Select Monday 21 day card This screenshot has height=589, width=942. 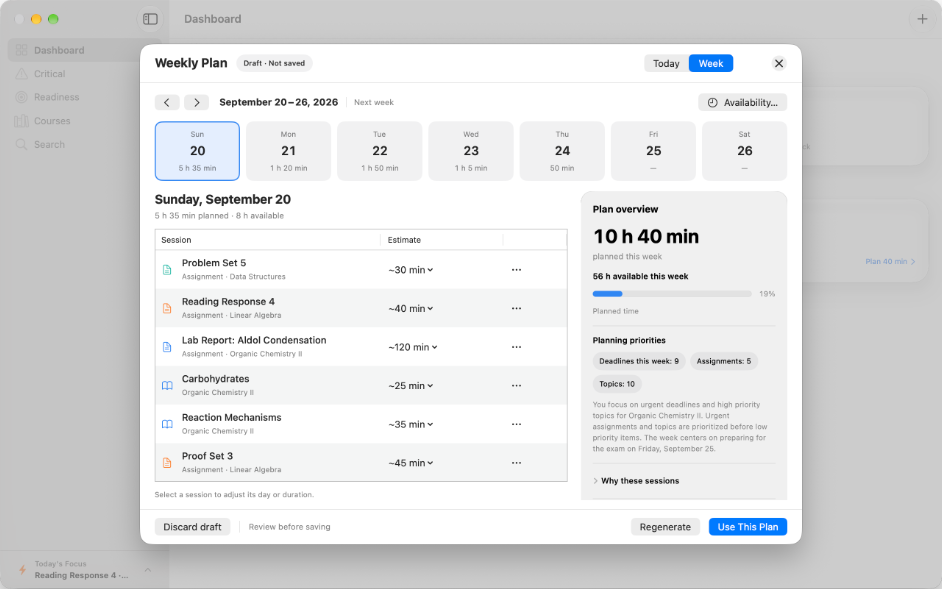[288, 151]
